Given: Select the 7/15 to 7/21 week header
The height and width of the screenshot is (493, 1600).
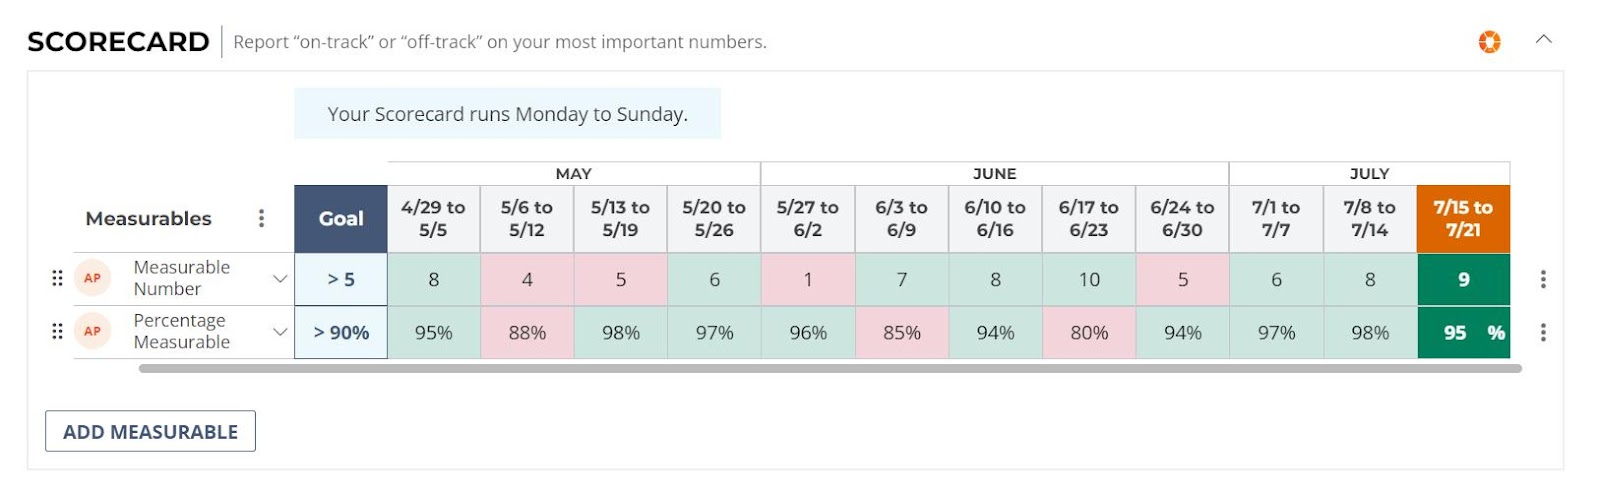Looking at the screenshot, I should 1463,218.
